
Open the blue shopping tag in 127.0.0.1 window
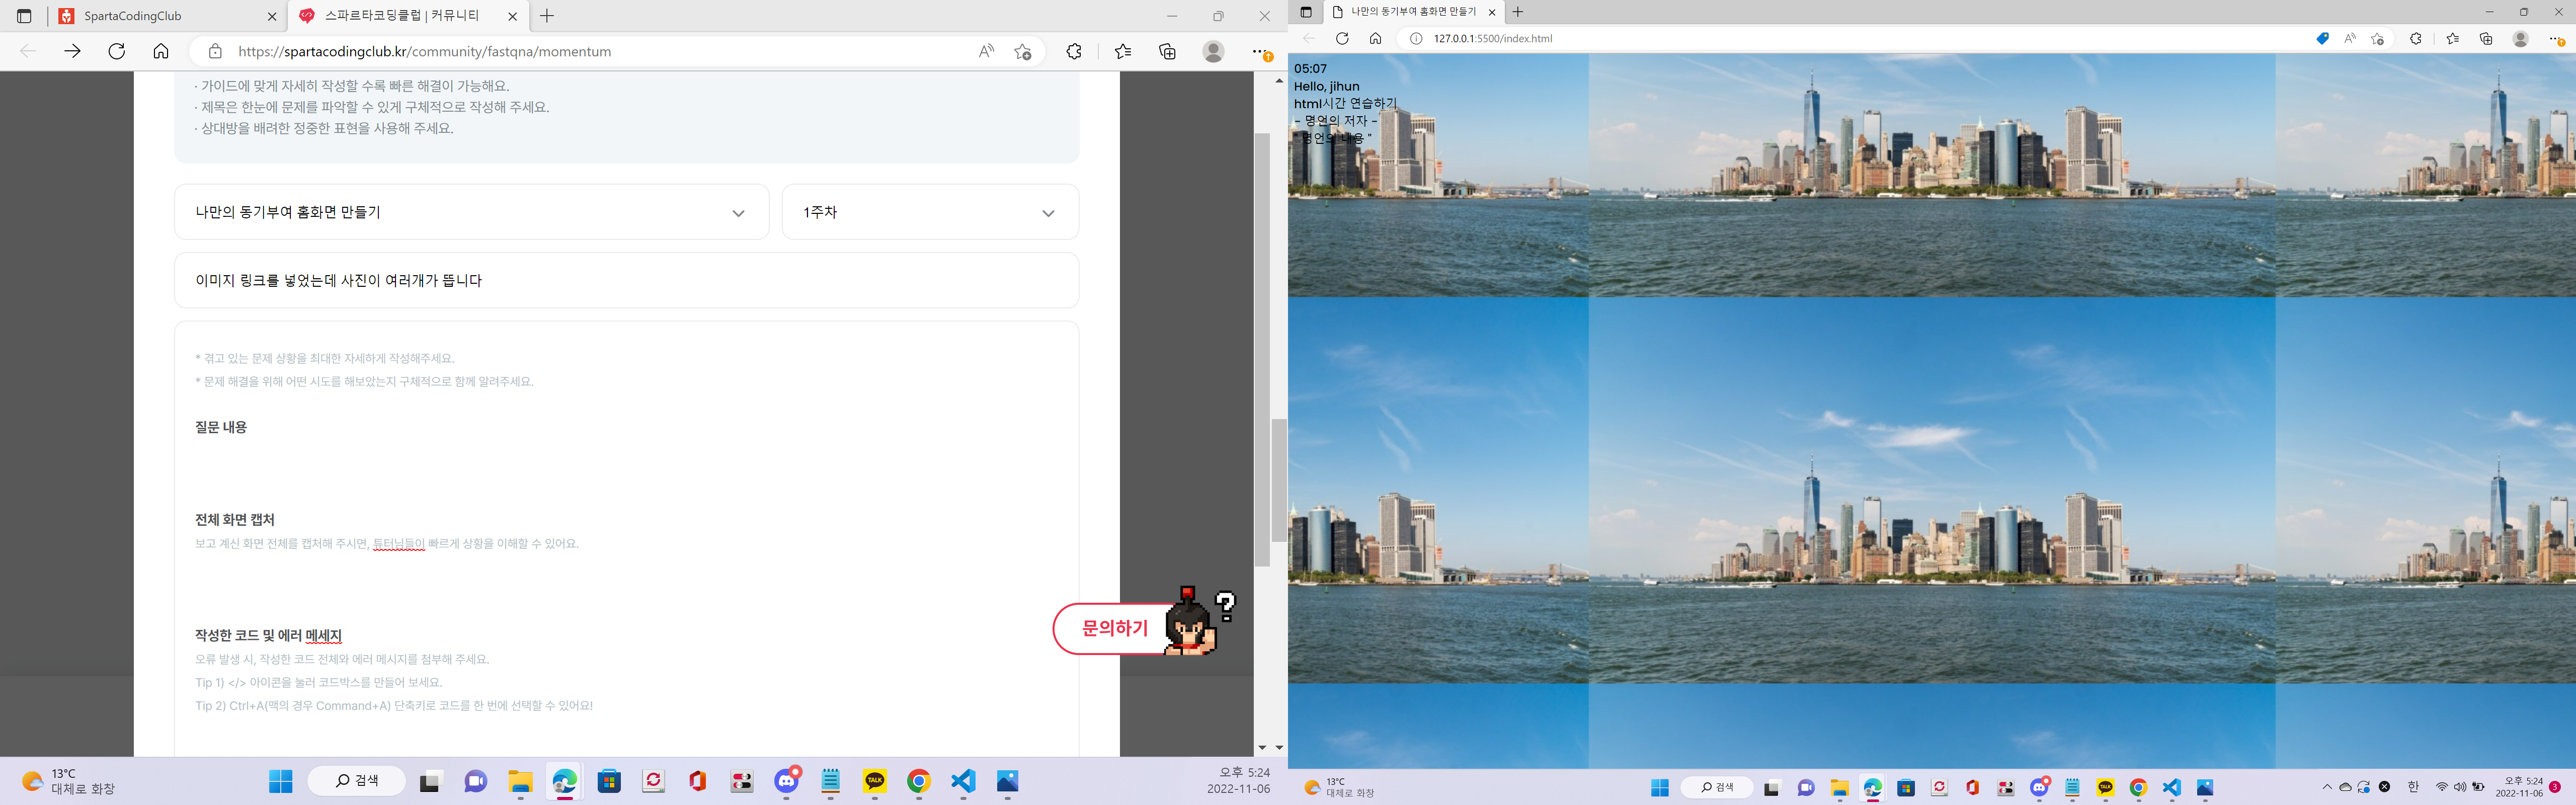pos(2322,38)
